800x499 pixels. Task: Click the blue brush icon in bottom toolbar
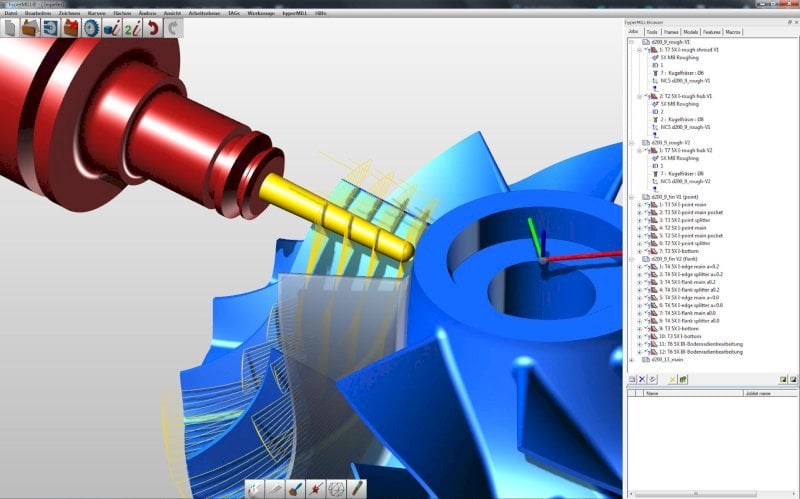(295, 489)
